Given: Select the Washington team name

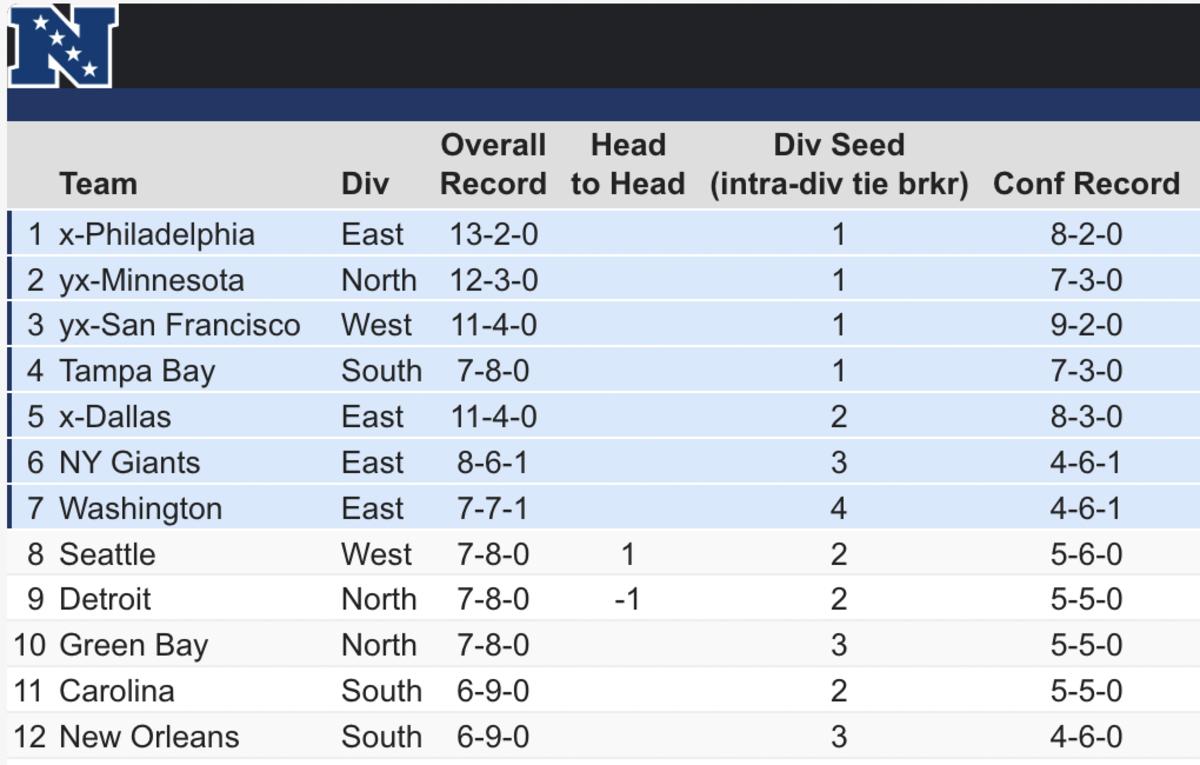Looking at the screenshot, I should (x=140, y=508).
